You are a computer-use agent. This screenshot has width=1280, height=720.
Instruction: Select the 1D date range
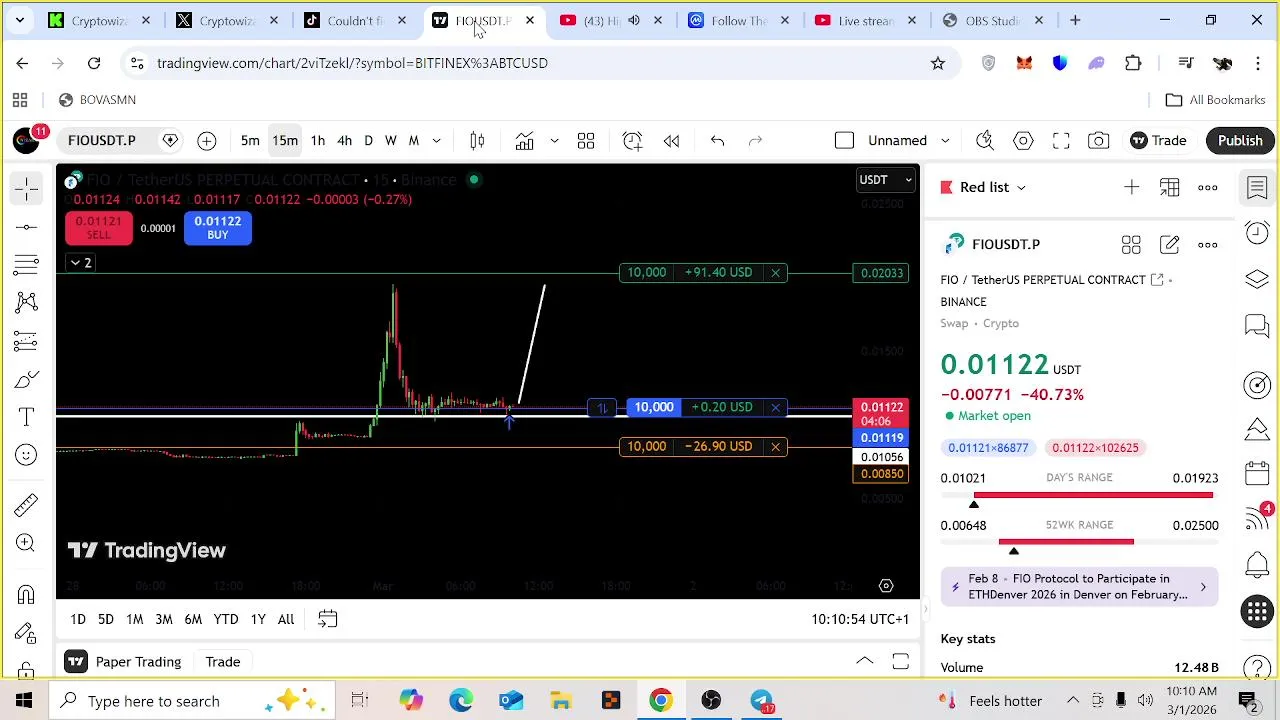pyautogui.click(x=78, y=620)
